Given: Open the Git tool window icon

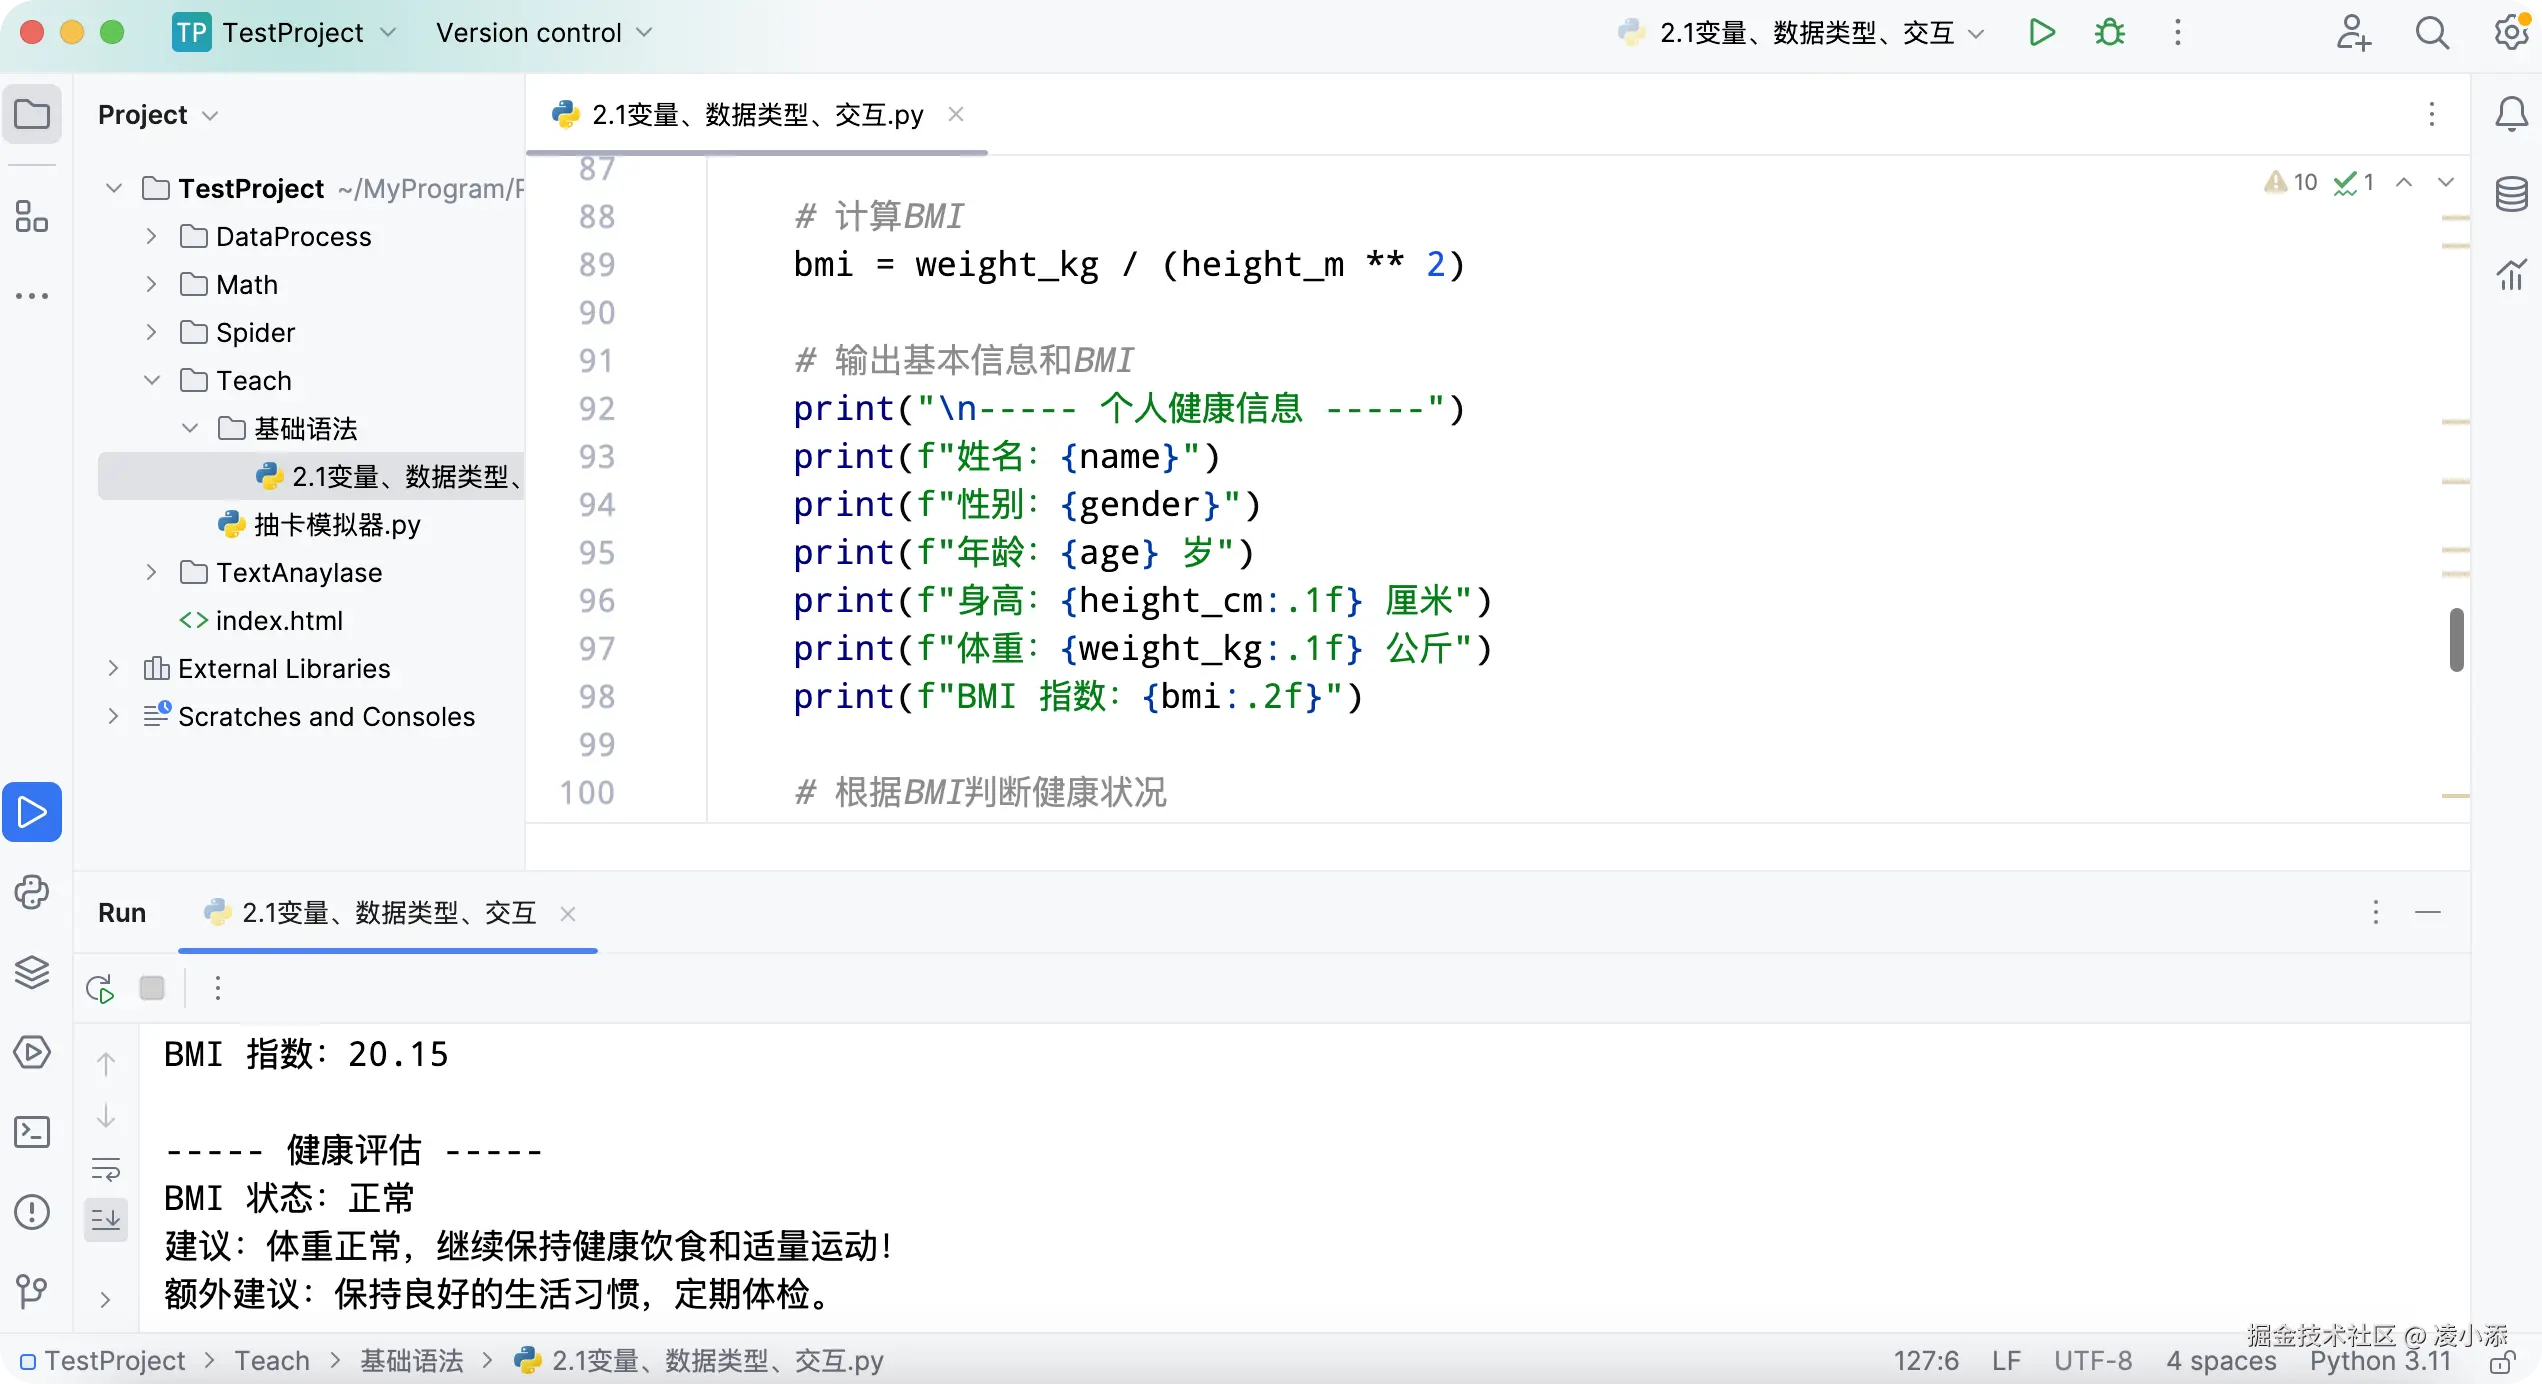Looking at the screenshot, I should point(32,1291).
